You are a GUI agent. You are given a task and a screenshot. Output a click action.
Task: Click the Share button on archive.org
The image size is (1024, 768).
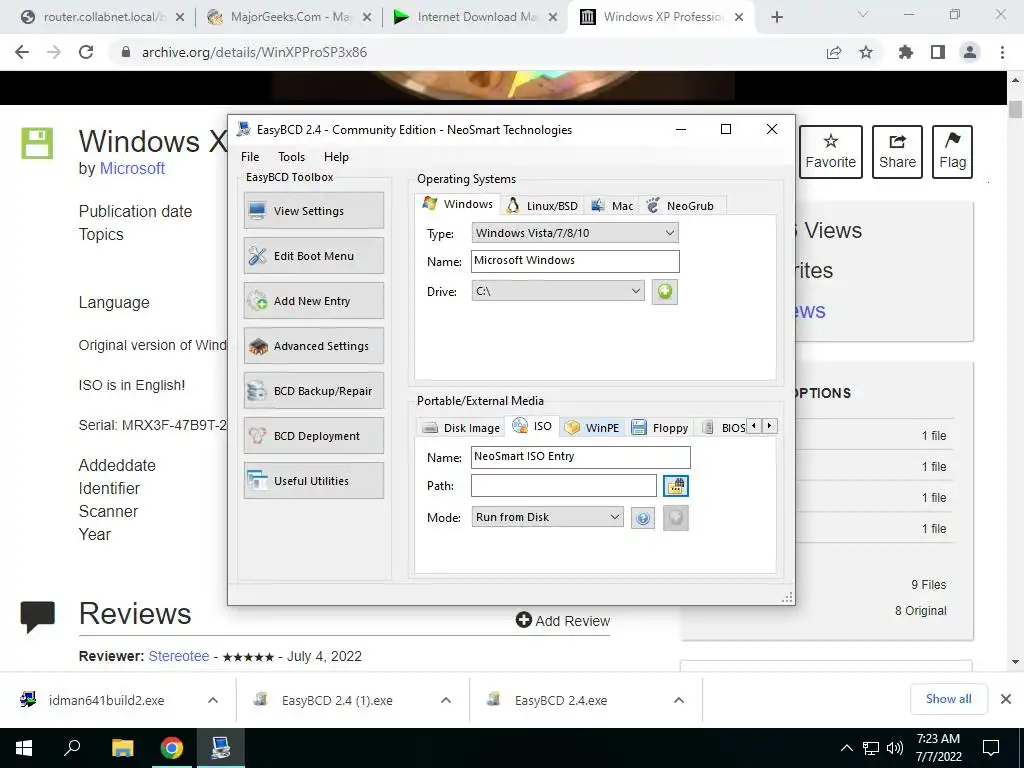897,152
